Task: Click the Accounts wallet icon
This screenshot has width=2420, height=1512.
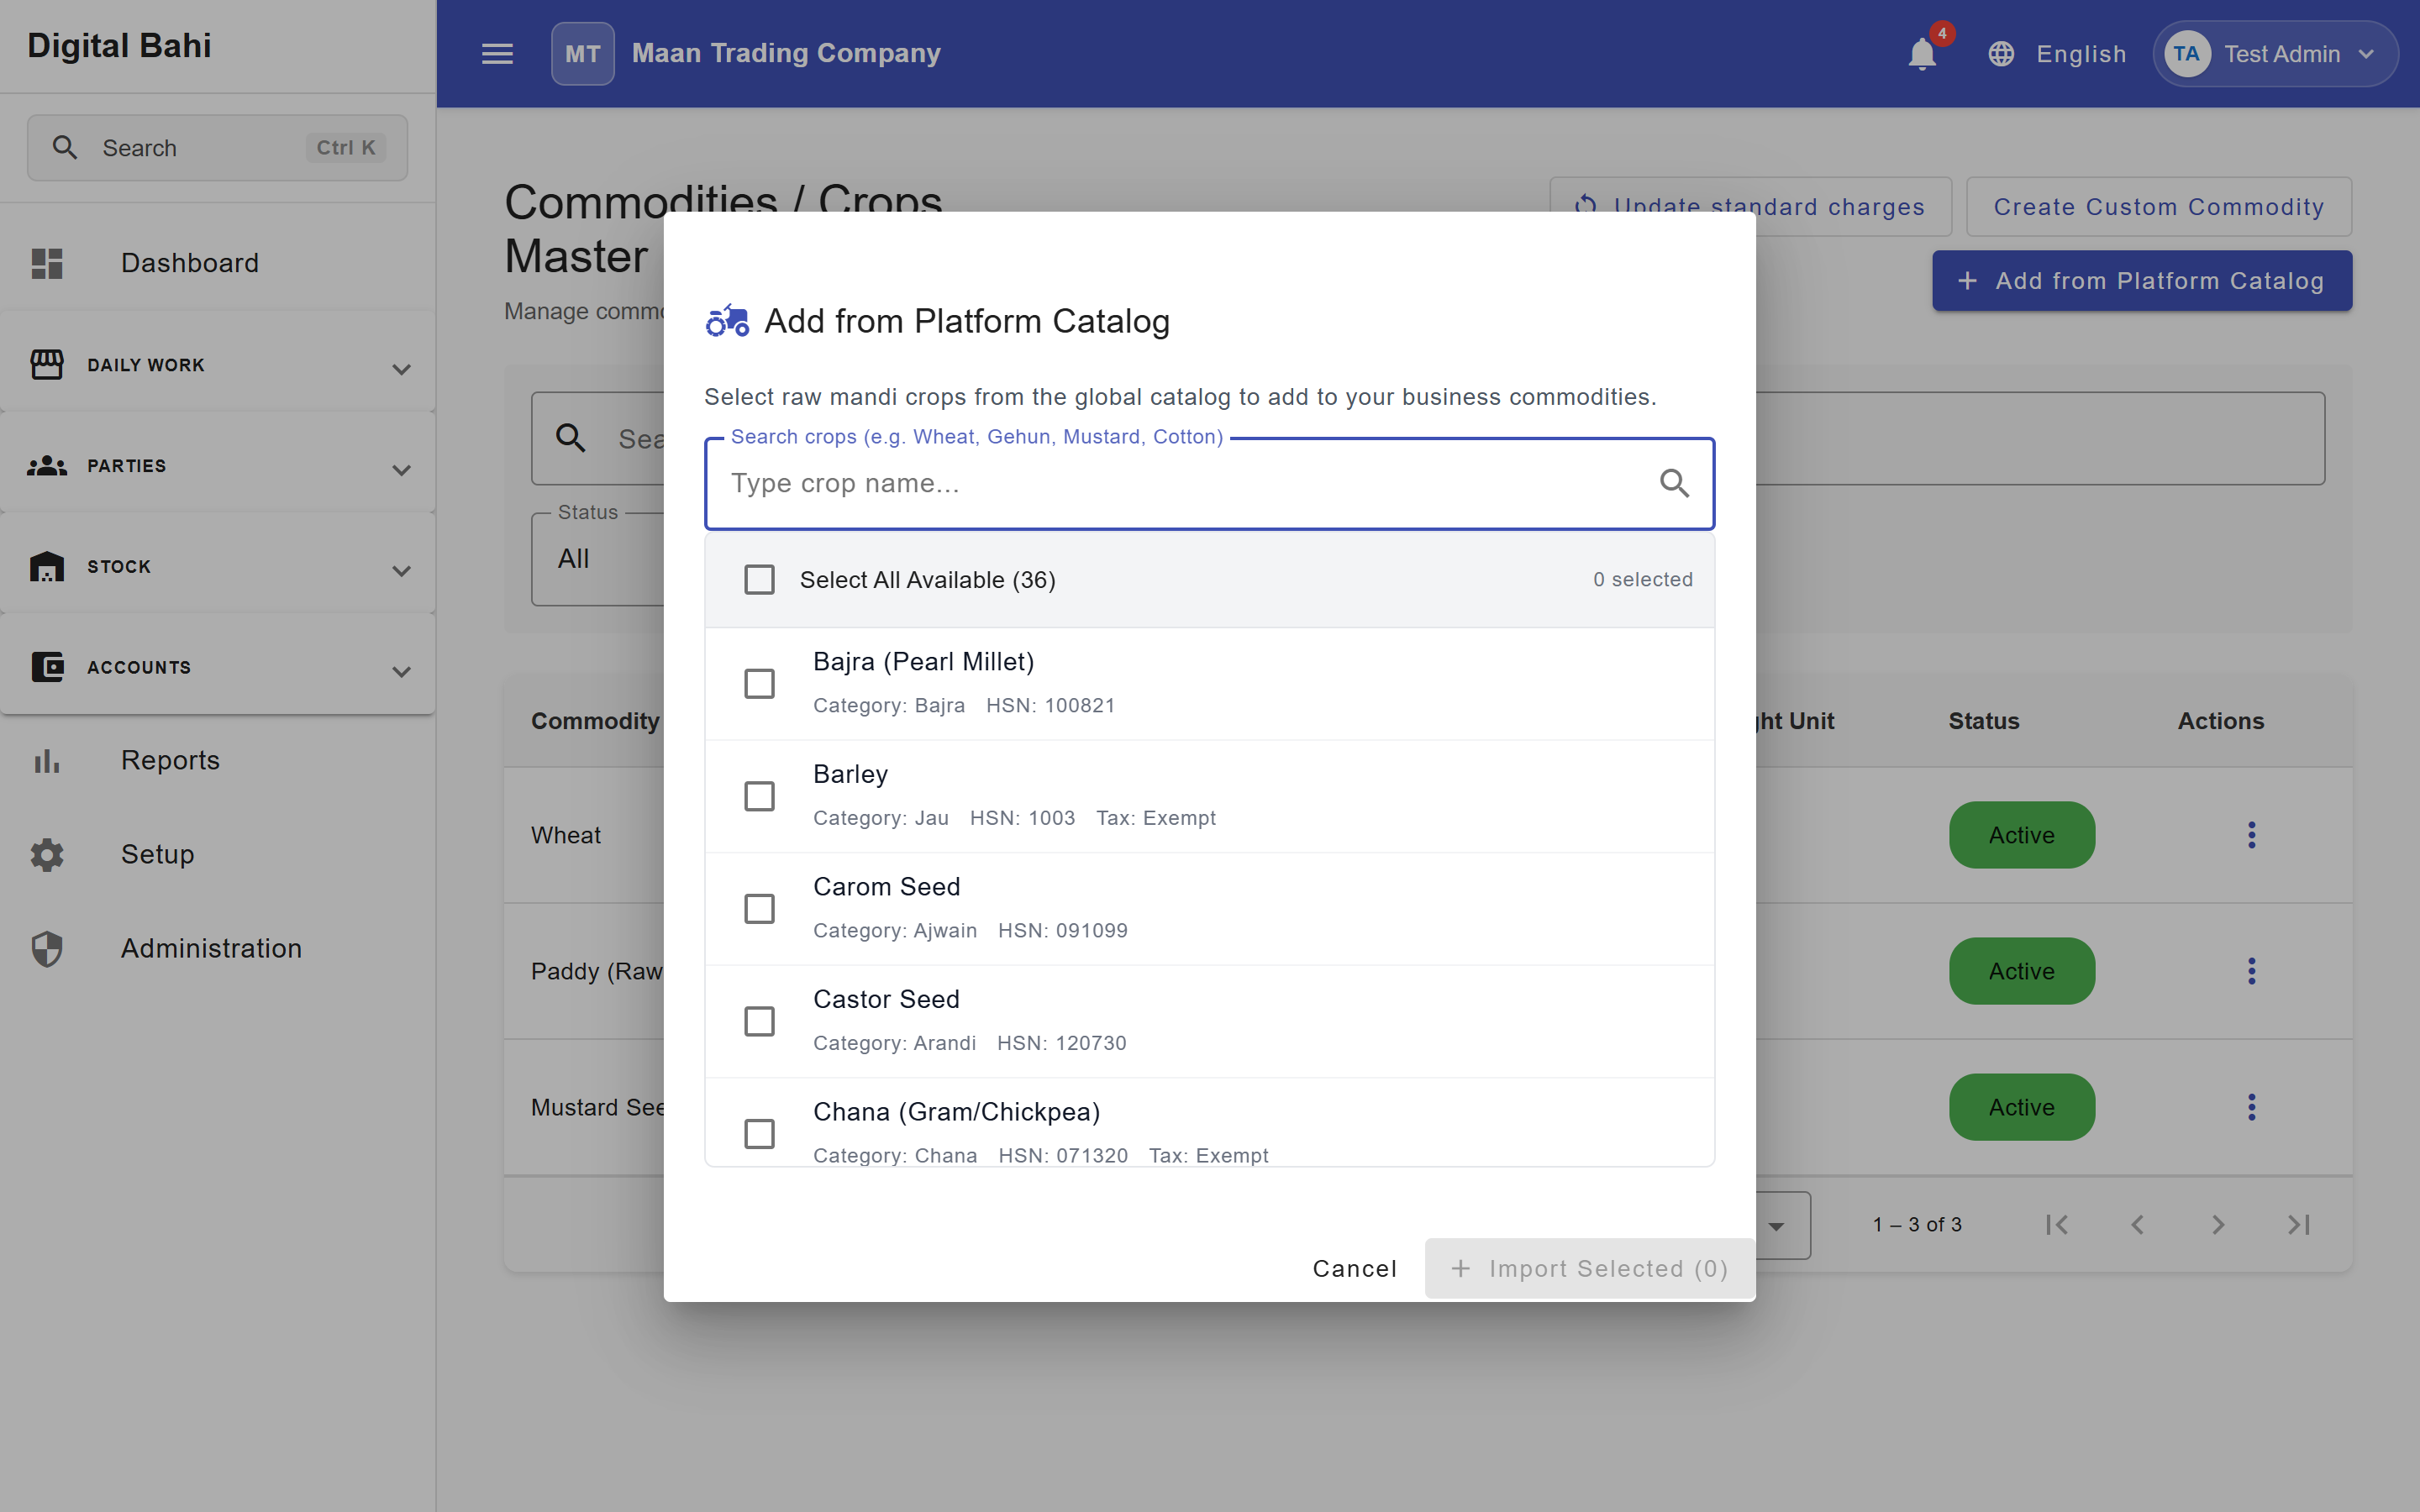Action: [x=47, y=667]
